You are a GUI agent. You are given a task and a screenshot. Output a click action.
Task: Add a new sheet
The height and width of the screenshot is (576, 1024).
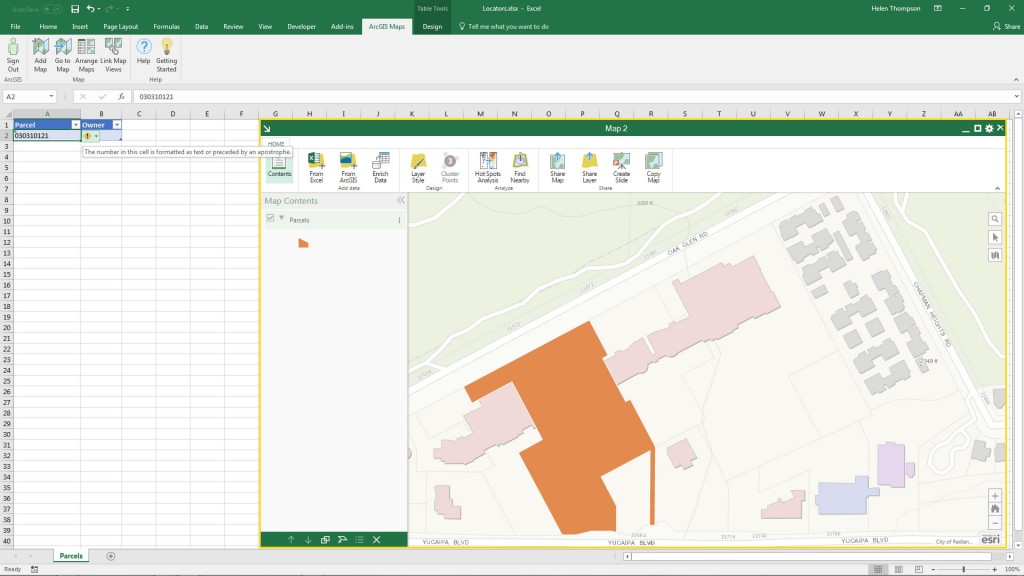pyautogui.click(x=110, y=556)
